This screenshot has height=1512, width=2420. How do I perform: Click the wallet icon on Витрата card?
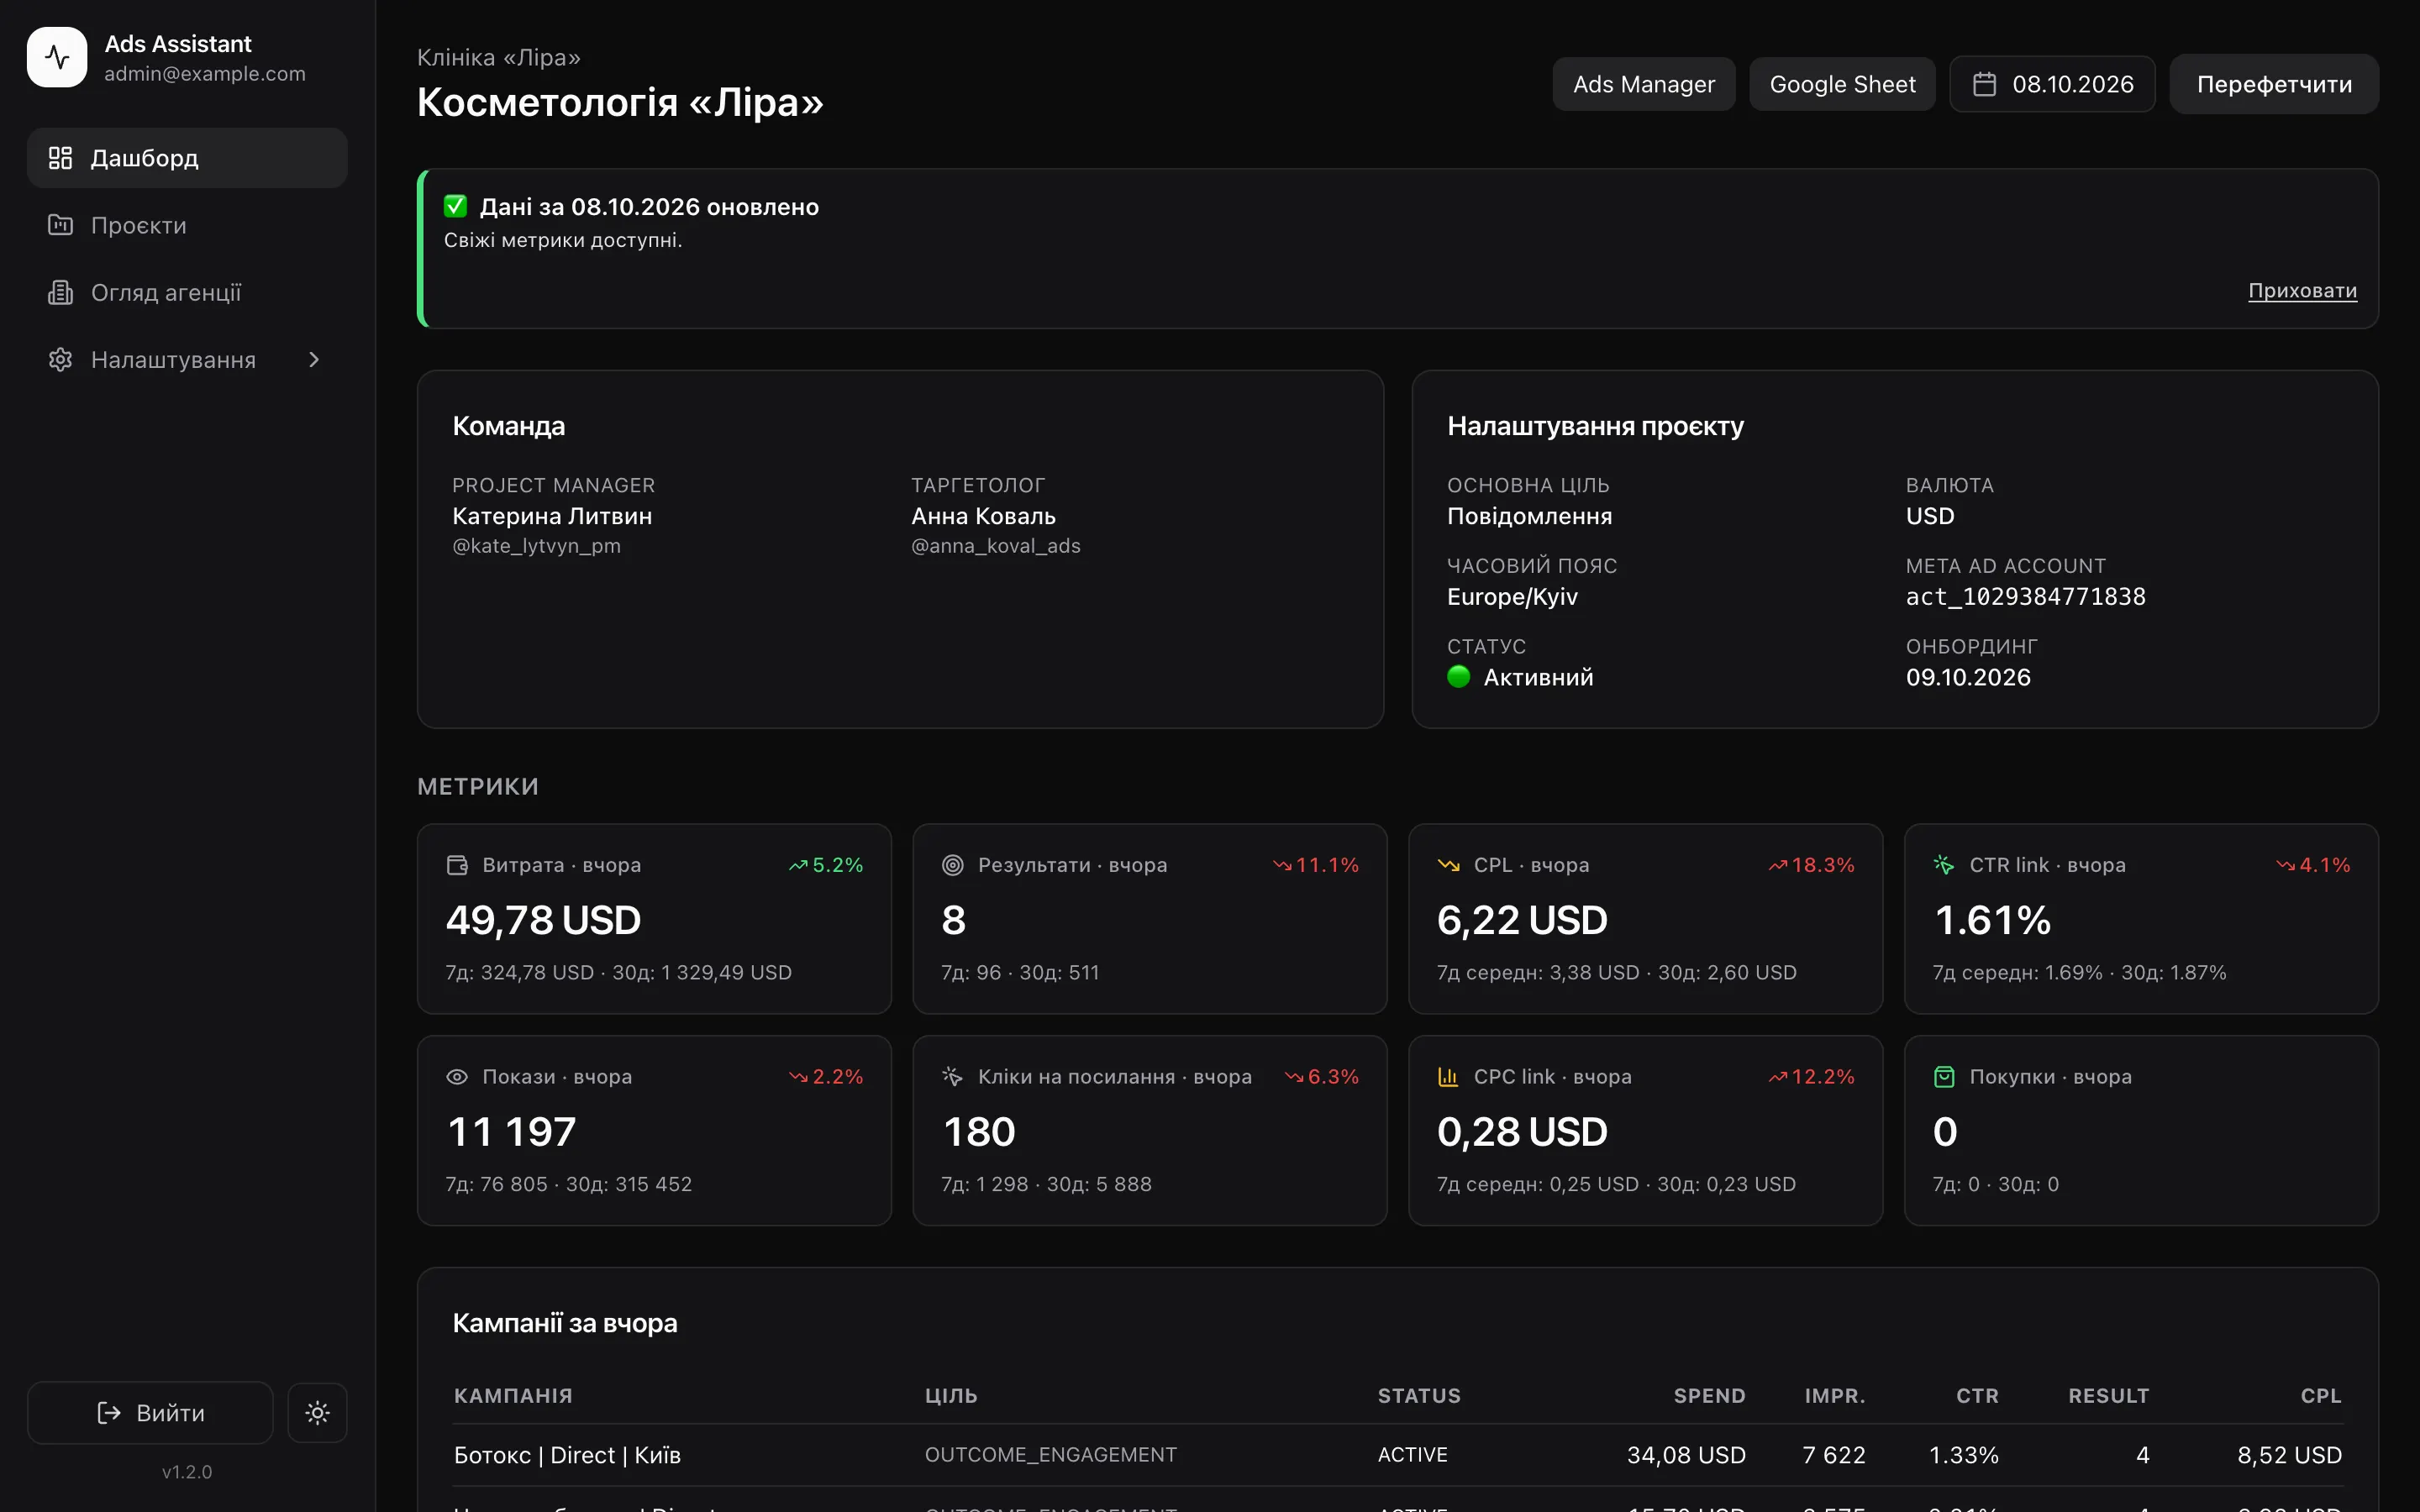[457, 865]
